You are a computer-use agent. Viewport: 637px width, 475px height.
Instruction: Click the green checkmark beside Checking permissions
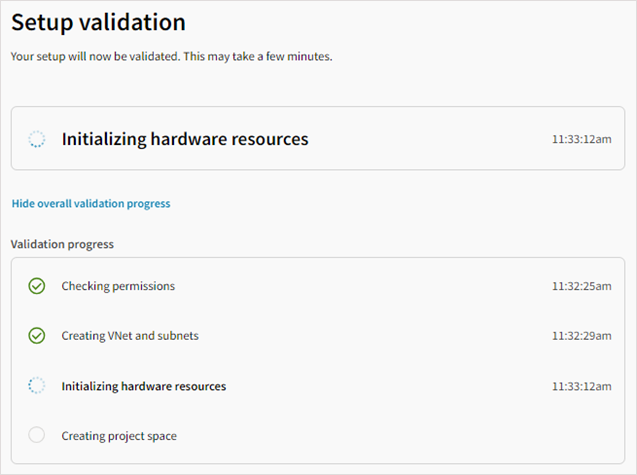pyautogui.click(x=37, y=286)
